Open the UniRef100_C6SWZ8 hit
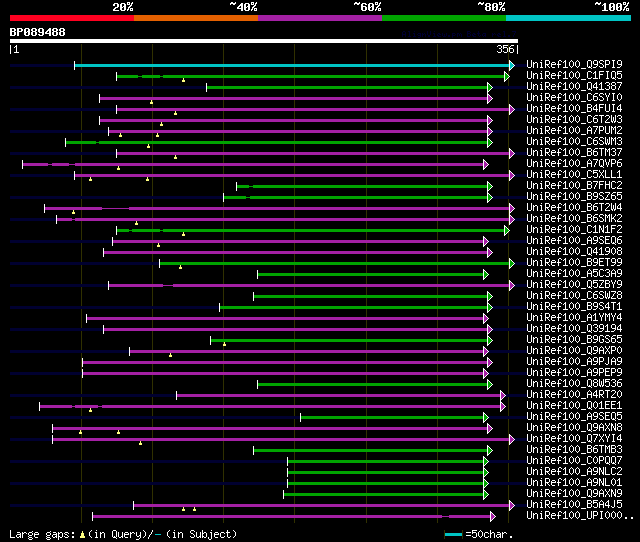Screen dimensions: 640x542 [574, 296]
